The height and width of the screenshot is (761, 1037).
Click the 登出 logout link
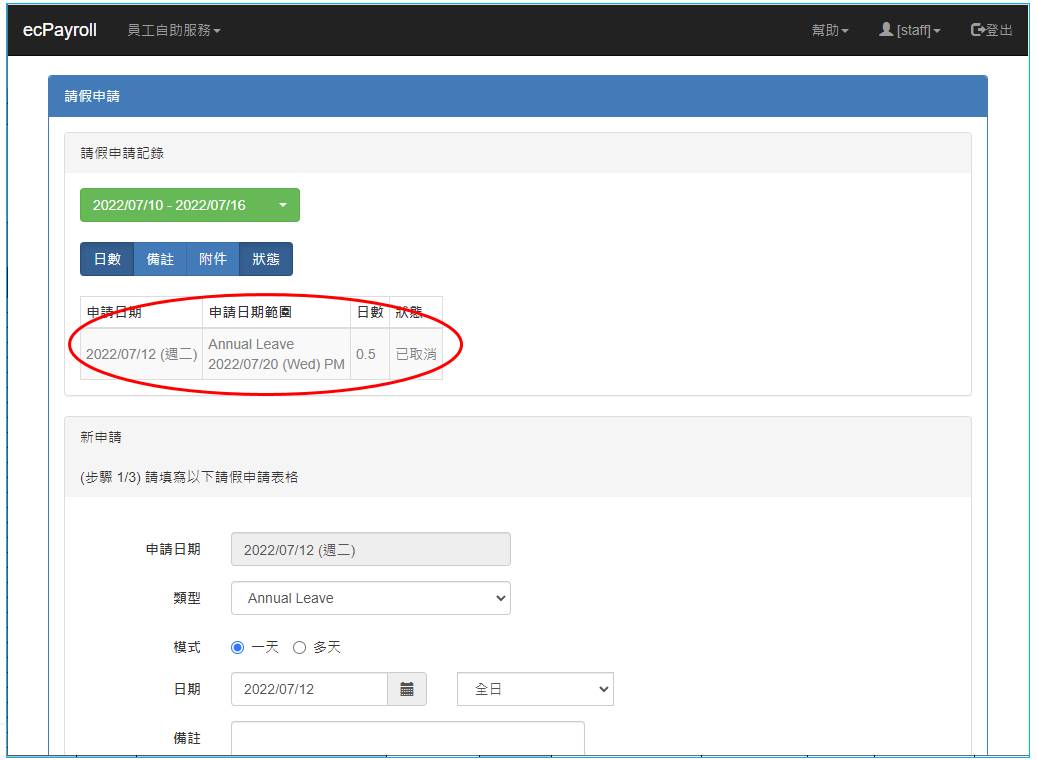tap(991, 30)
